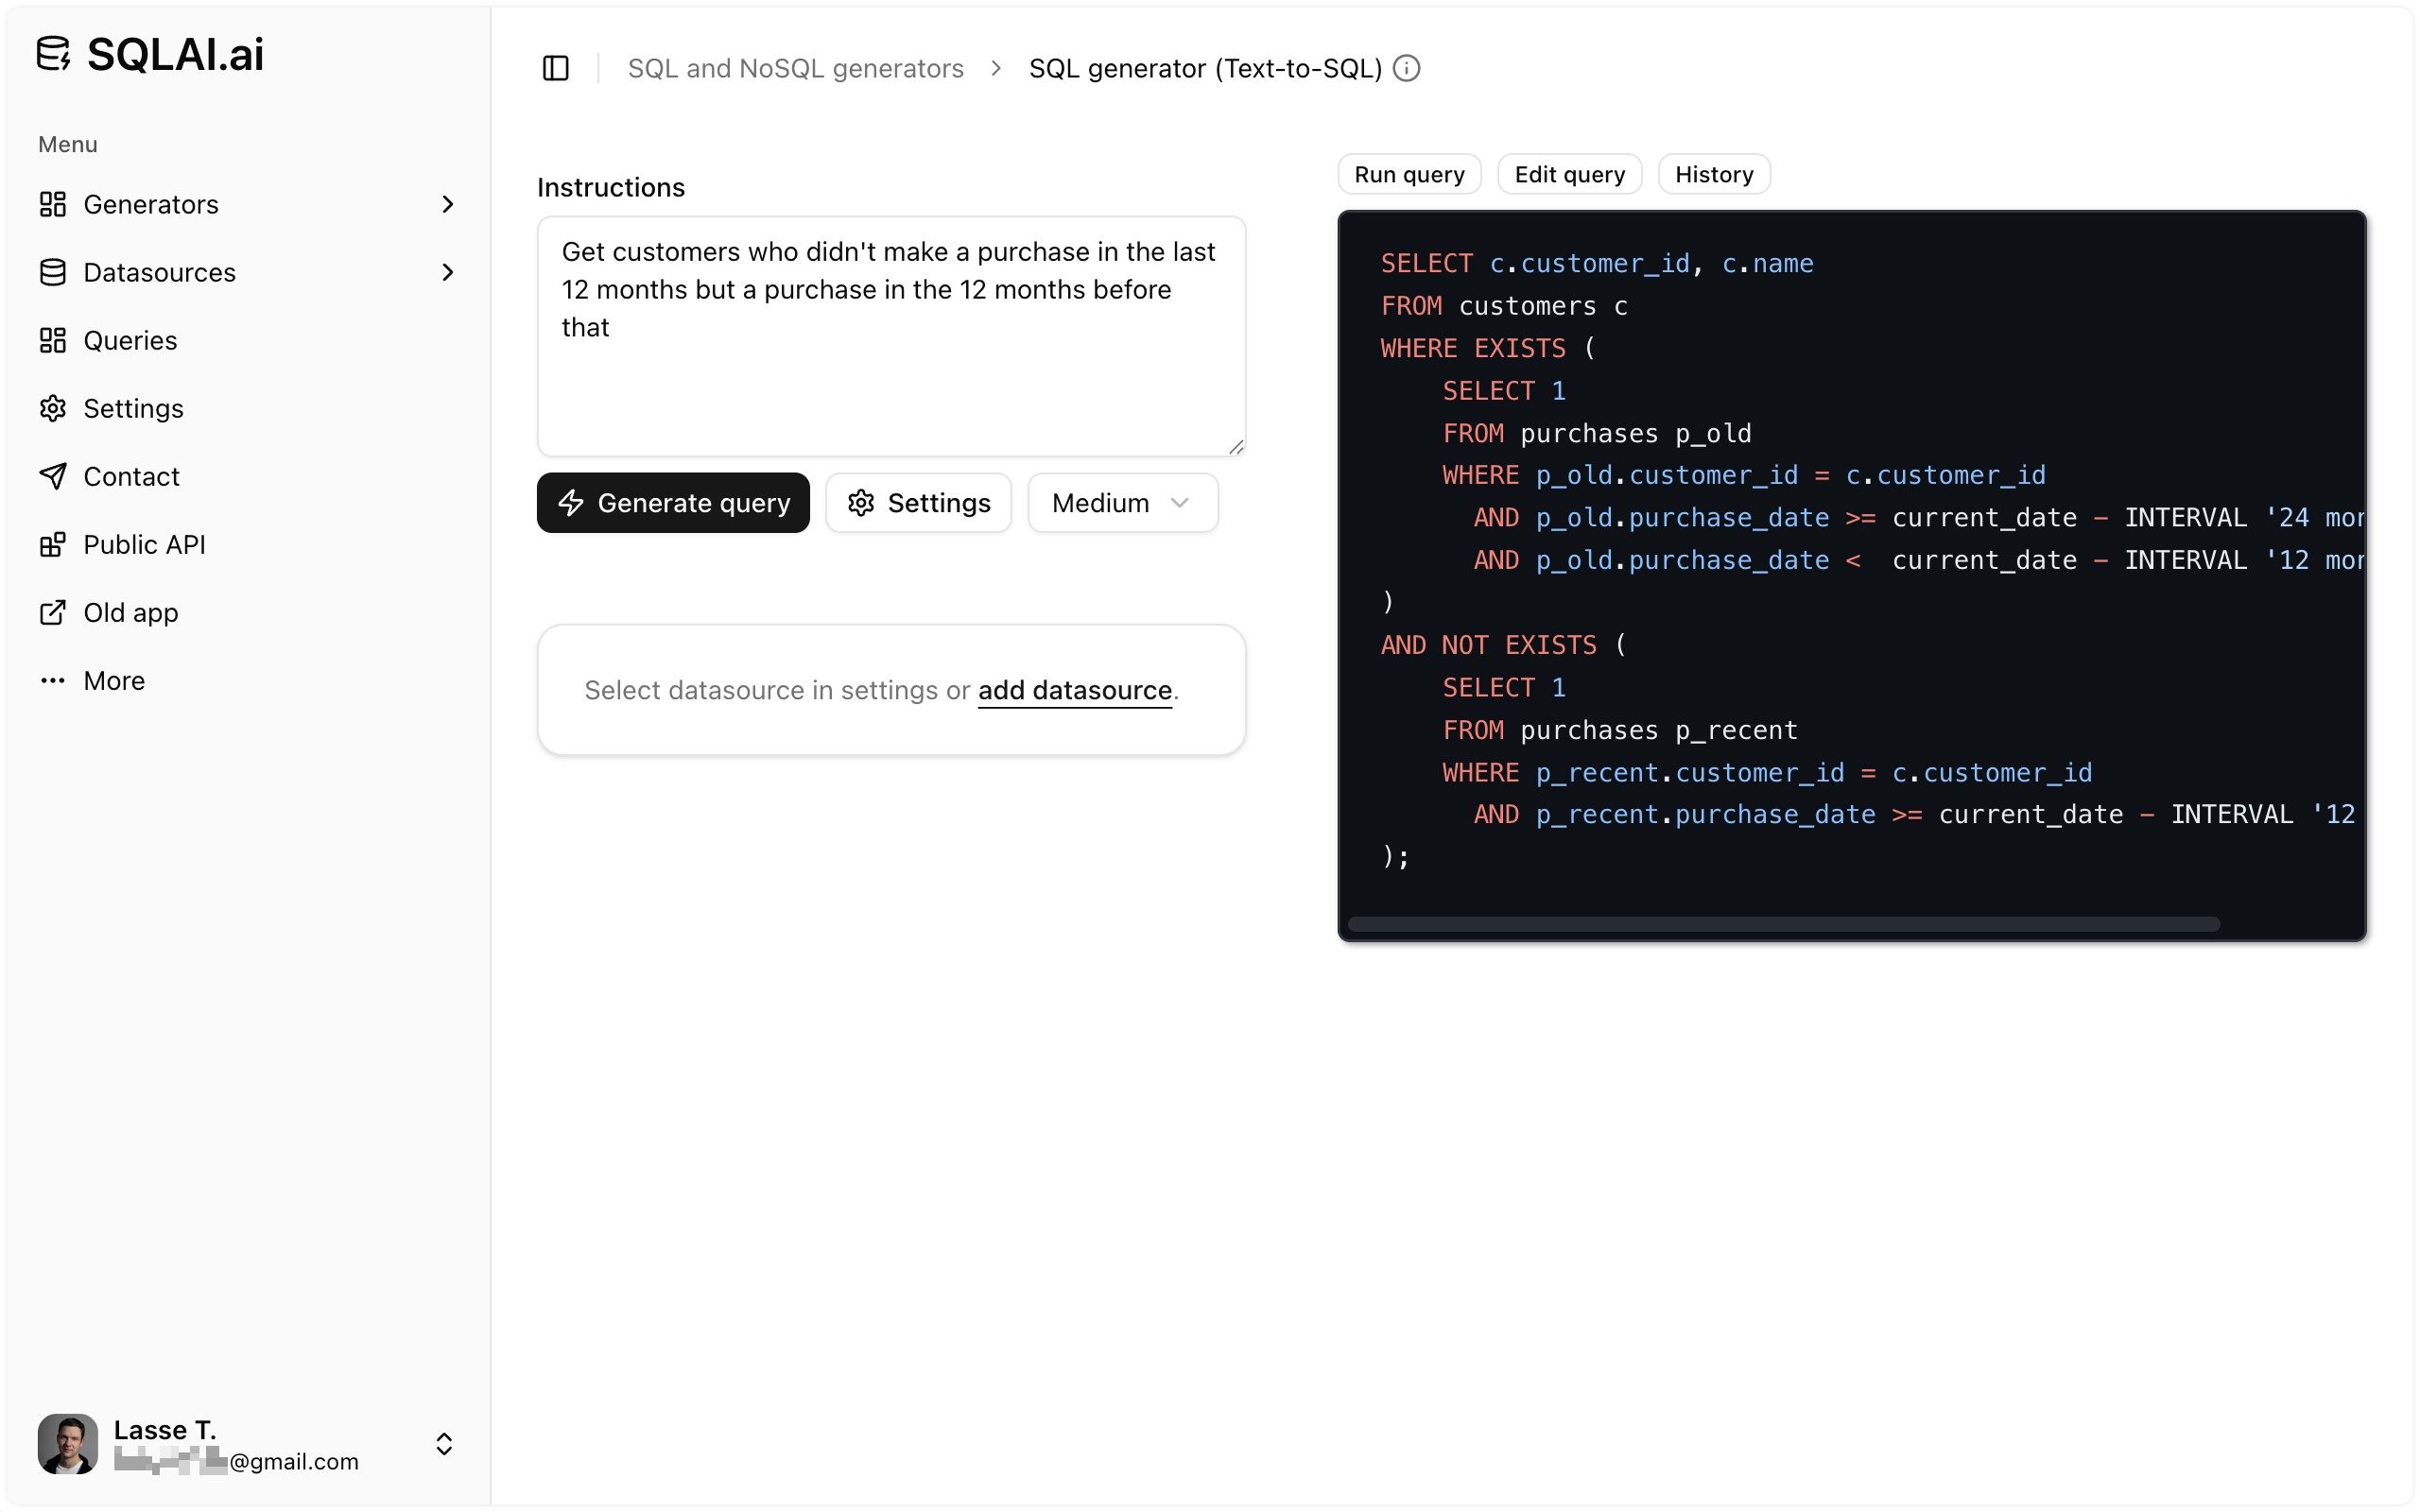The width and height of the screenshot is (2420, 1512).
Task: Click the Settings gear icon in sidebar
Action: (55, 408)
